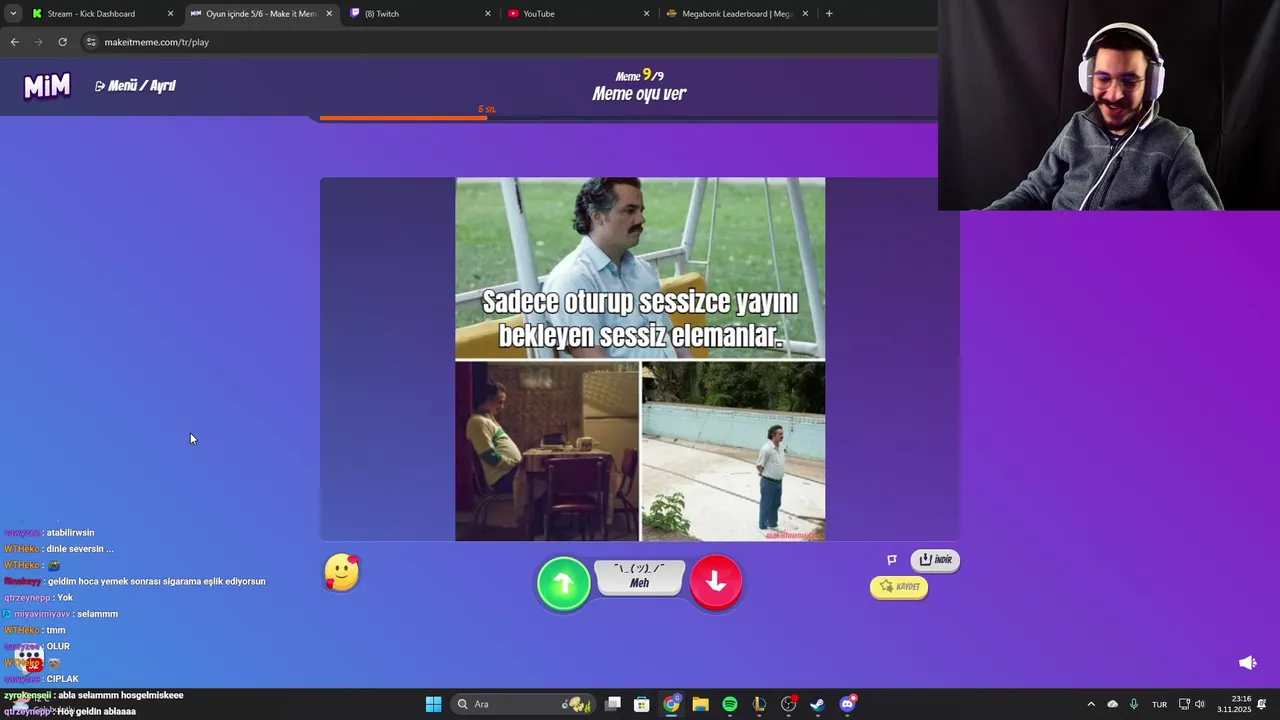
Task: Open the notifications bell icon
Action: pyautogui.click(x=1262, y=704)
